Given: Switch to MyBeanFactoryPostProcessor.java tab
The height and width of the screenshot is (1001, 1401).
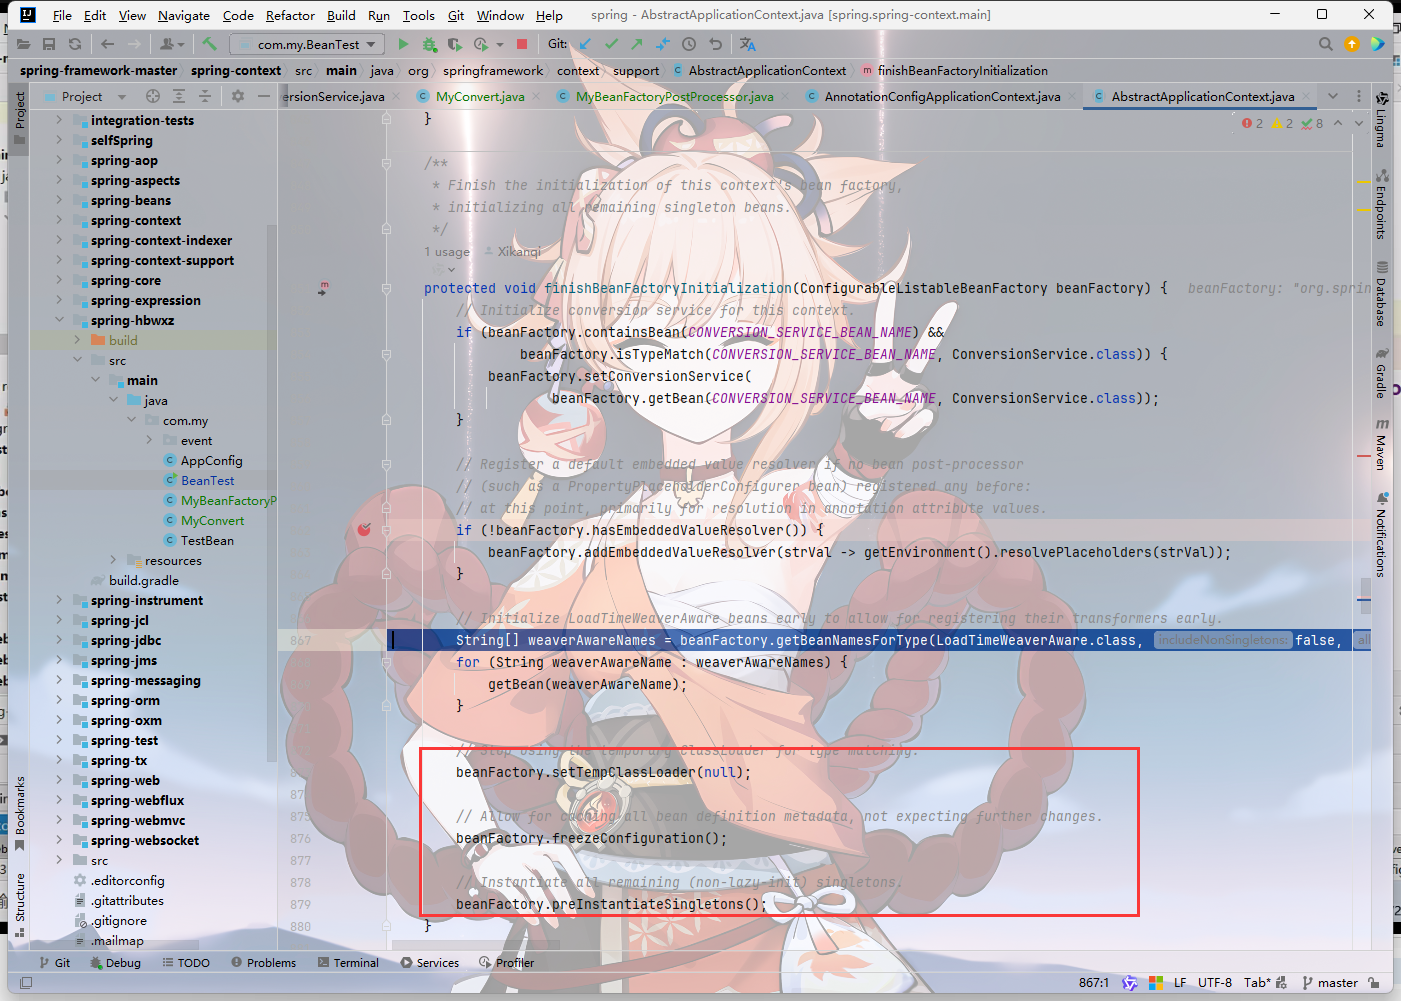Looking at the screenshot, I should pos(674,96).
